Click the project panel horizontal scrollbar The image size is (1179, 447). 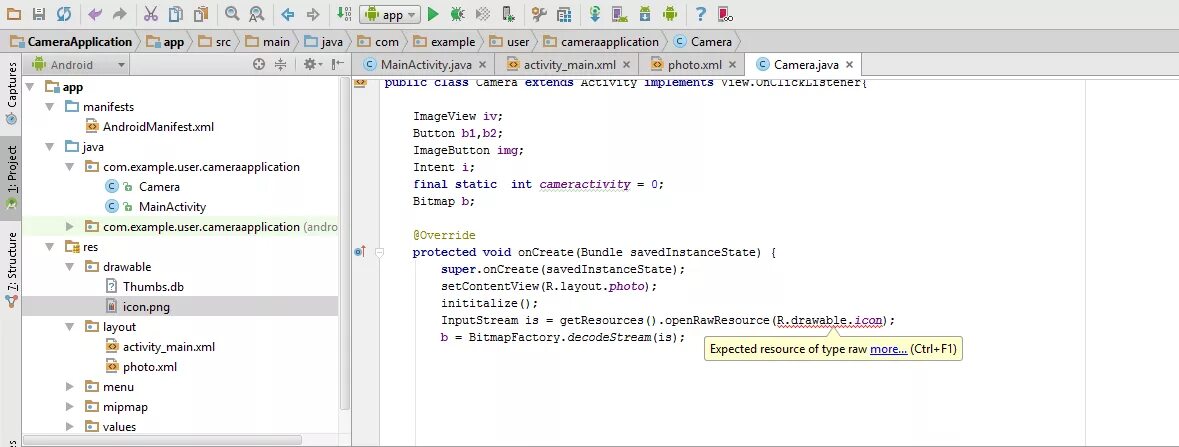(x=162, y=439)
